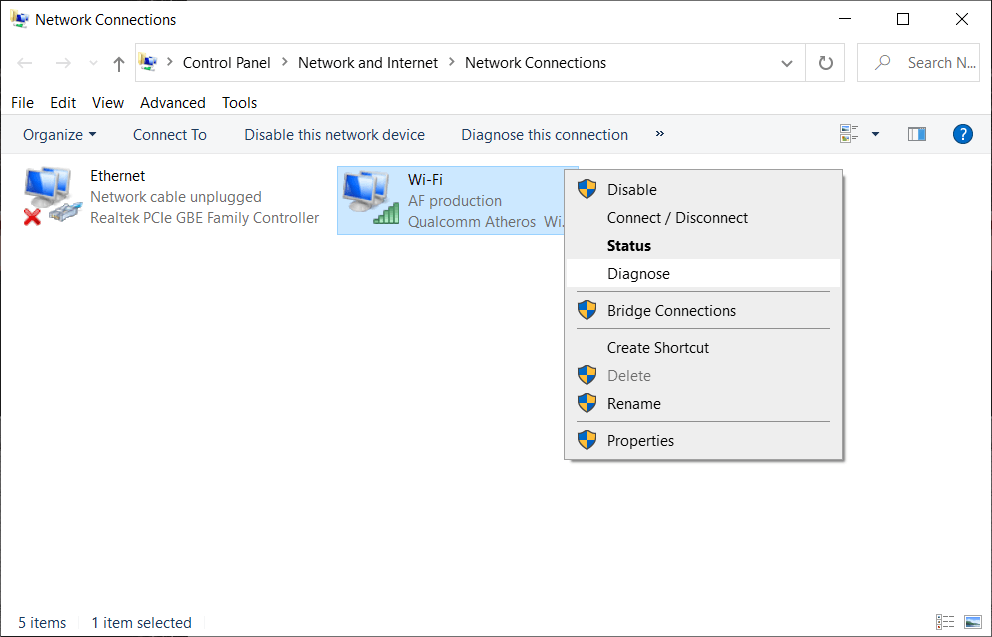Navigate up one folder level
992x637 pixels.
tap(117, 62)
